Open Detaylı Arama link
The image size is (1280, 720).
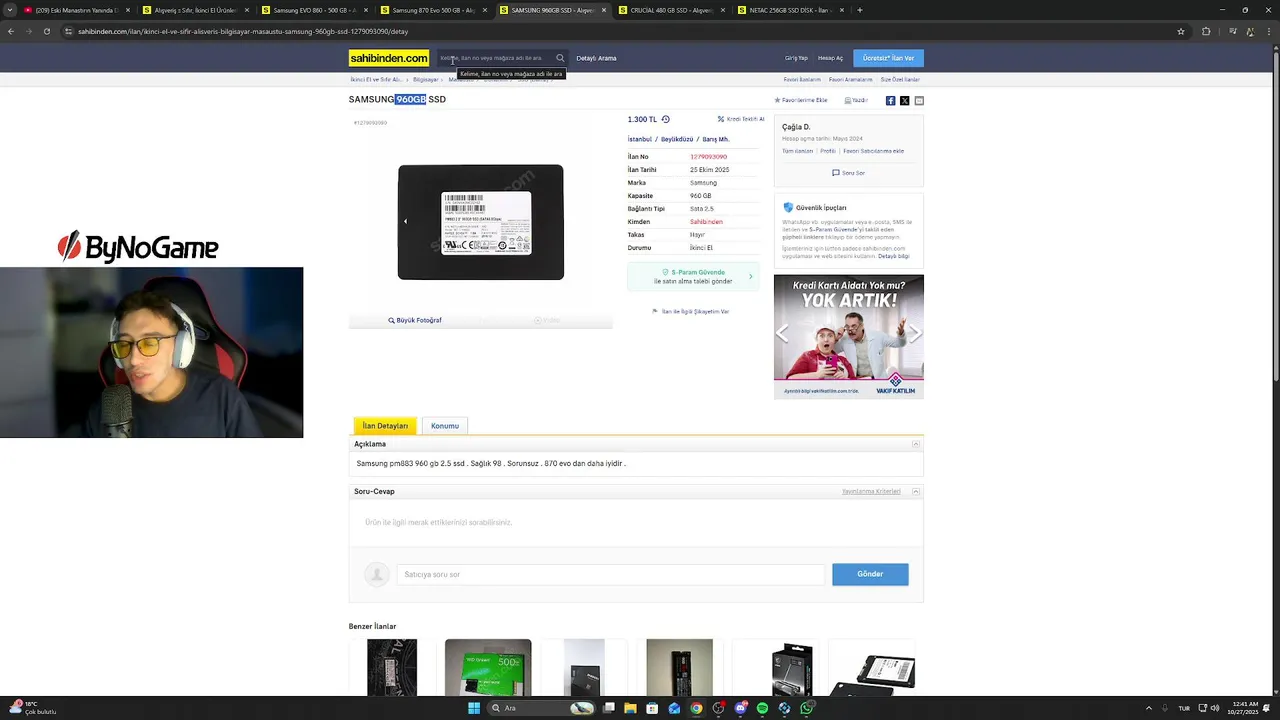[x=596, y=58]
